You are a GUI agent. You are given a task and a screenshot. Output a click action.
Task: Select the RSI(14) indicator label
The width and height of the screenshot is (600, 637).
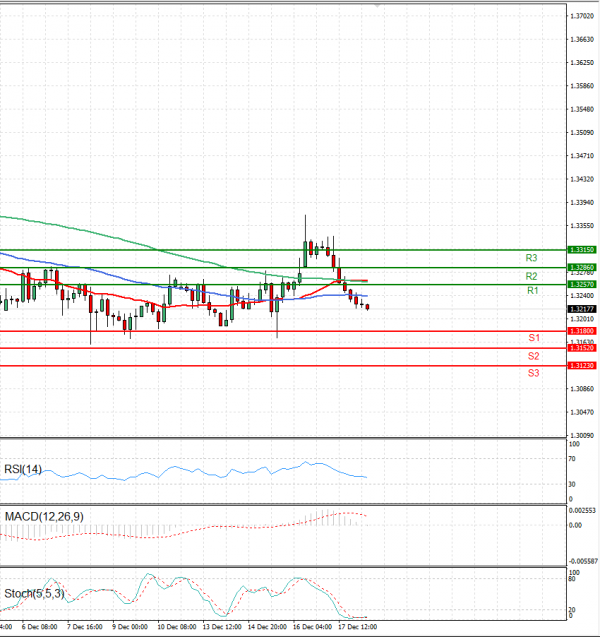[23, 469]
